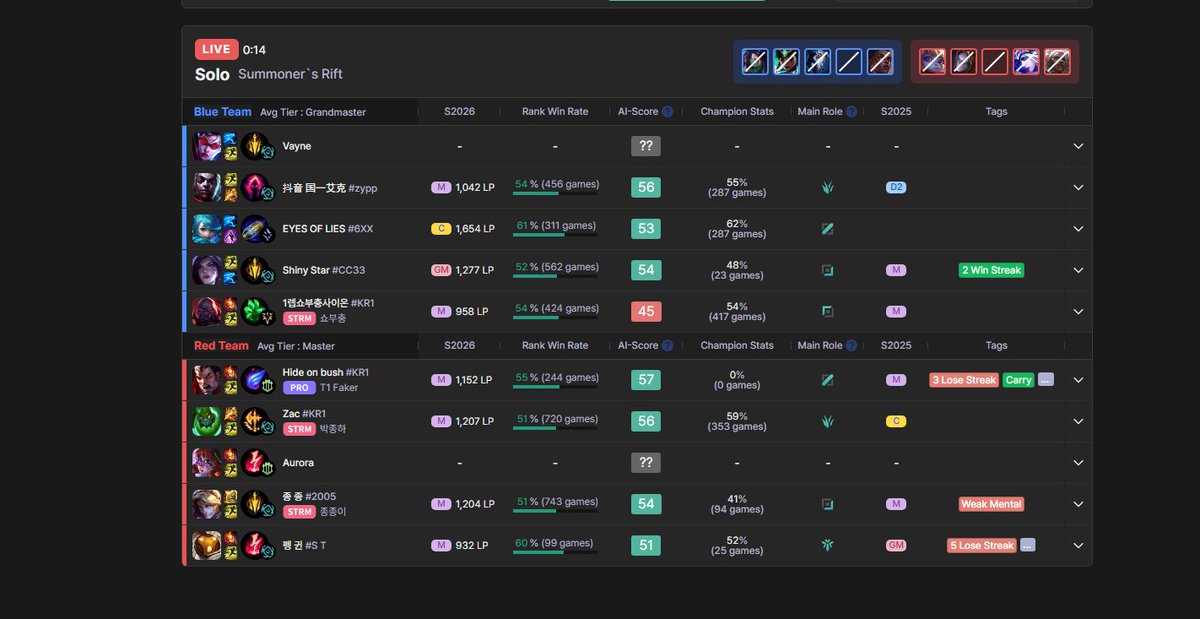Show more tags beside 5 Lose Streak
Viewport: 1200px width, 619px height.
[1027, 545]
